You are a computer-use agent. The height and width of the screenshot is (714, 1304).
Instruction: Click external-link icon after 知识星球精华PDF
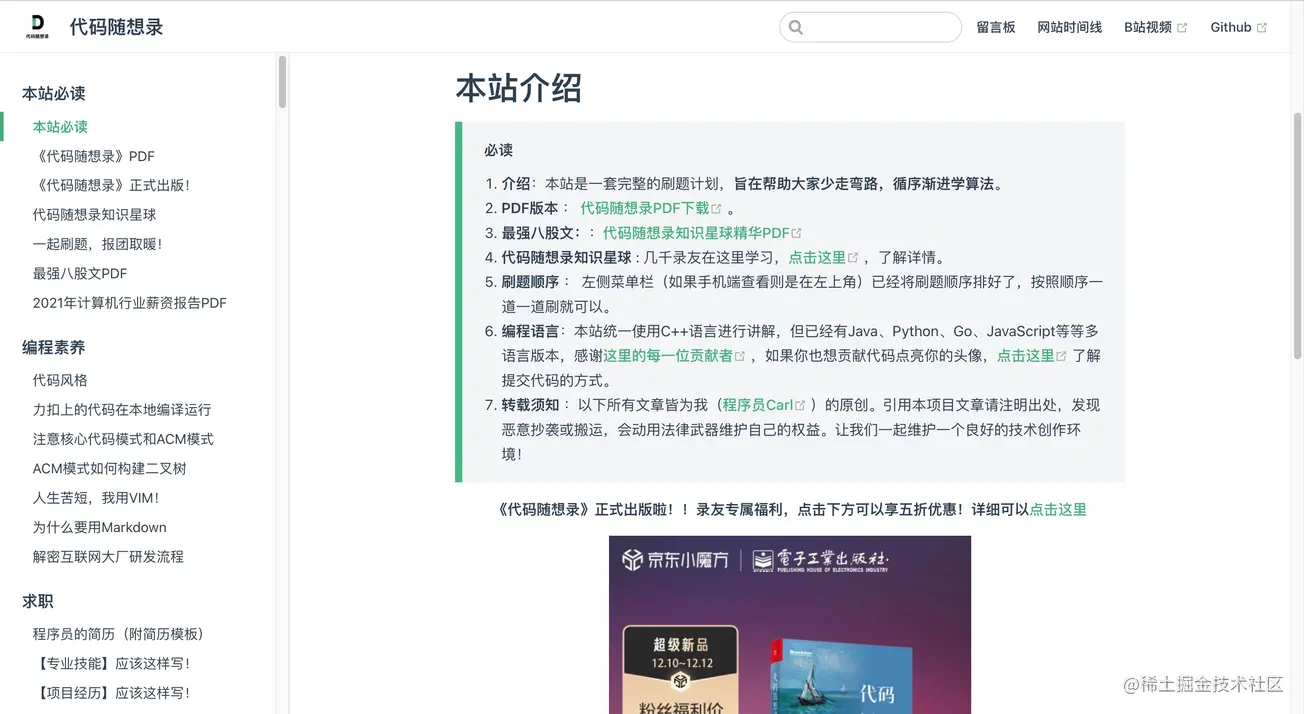(796, 233)
